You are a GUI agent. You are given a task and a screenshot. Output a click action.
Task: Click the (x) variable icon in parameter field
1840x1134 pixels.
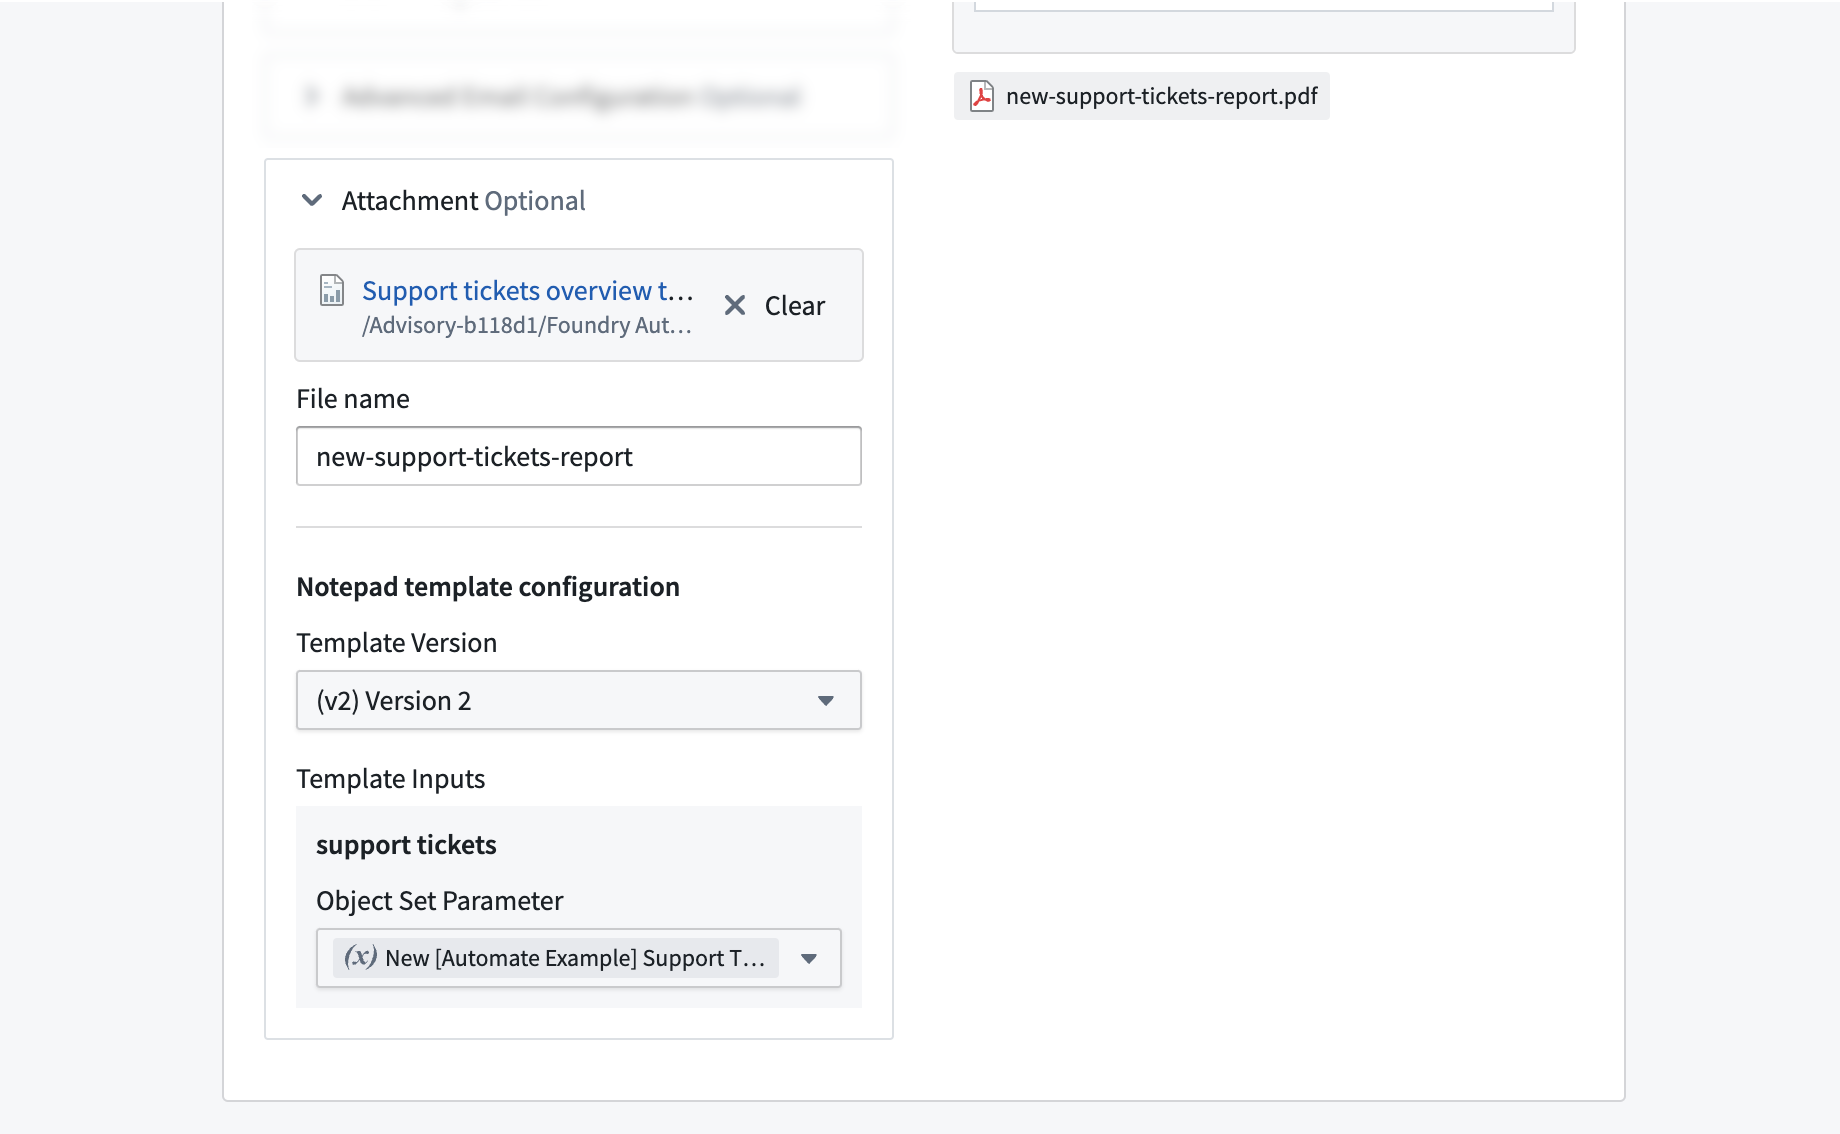[x=360, y=957]
